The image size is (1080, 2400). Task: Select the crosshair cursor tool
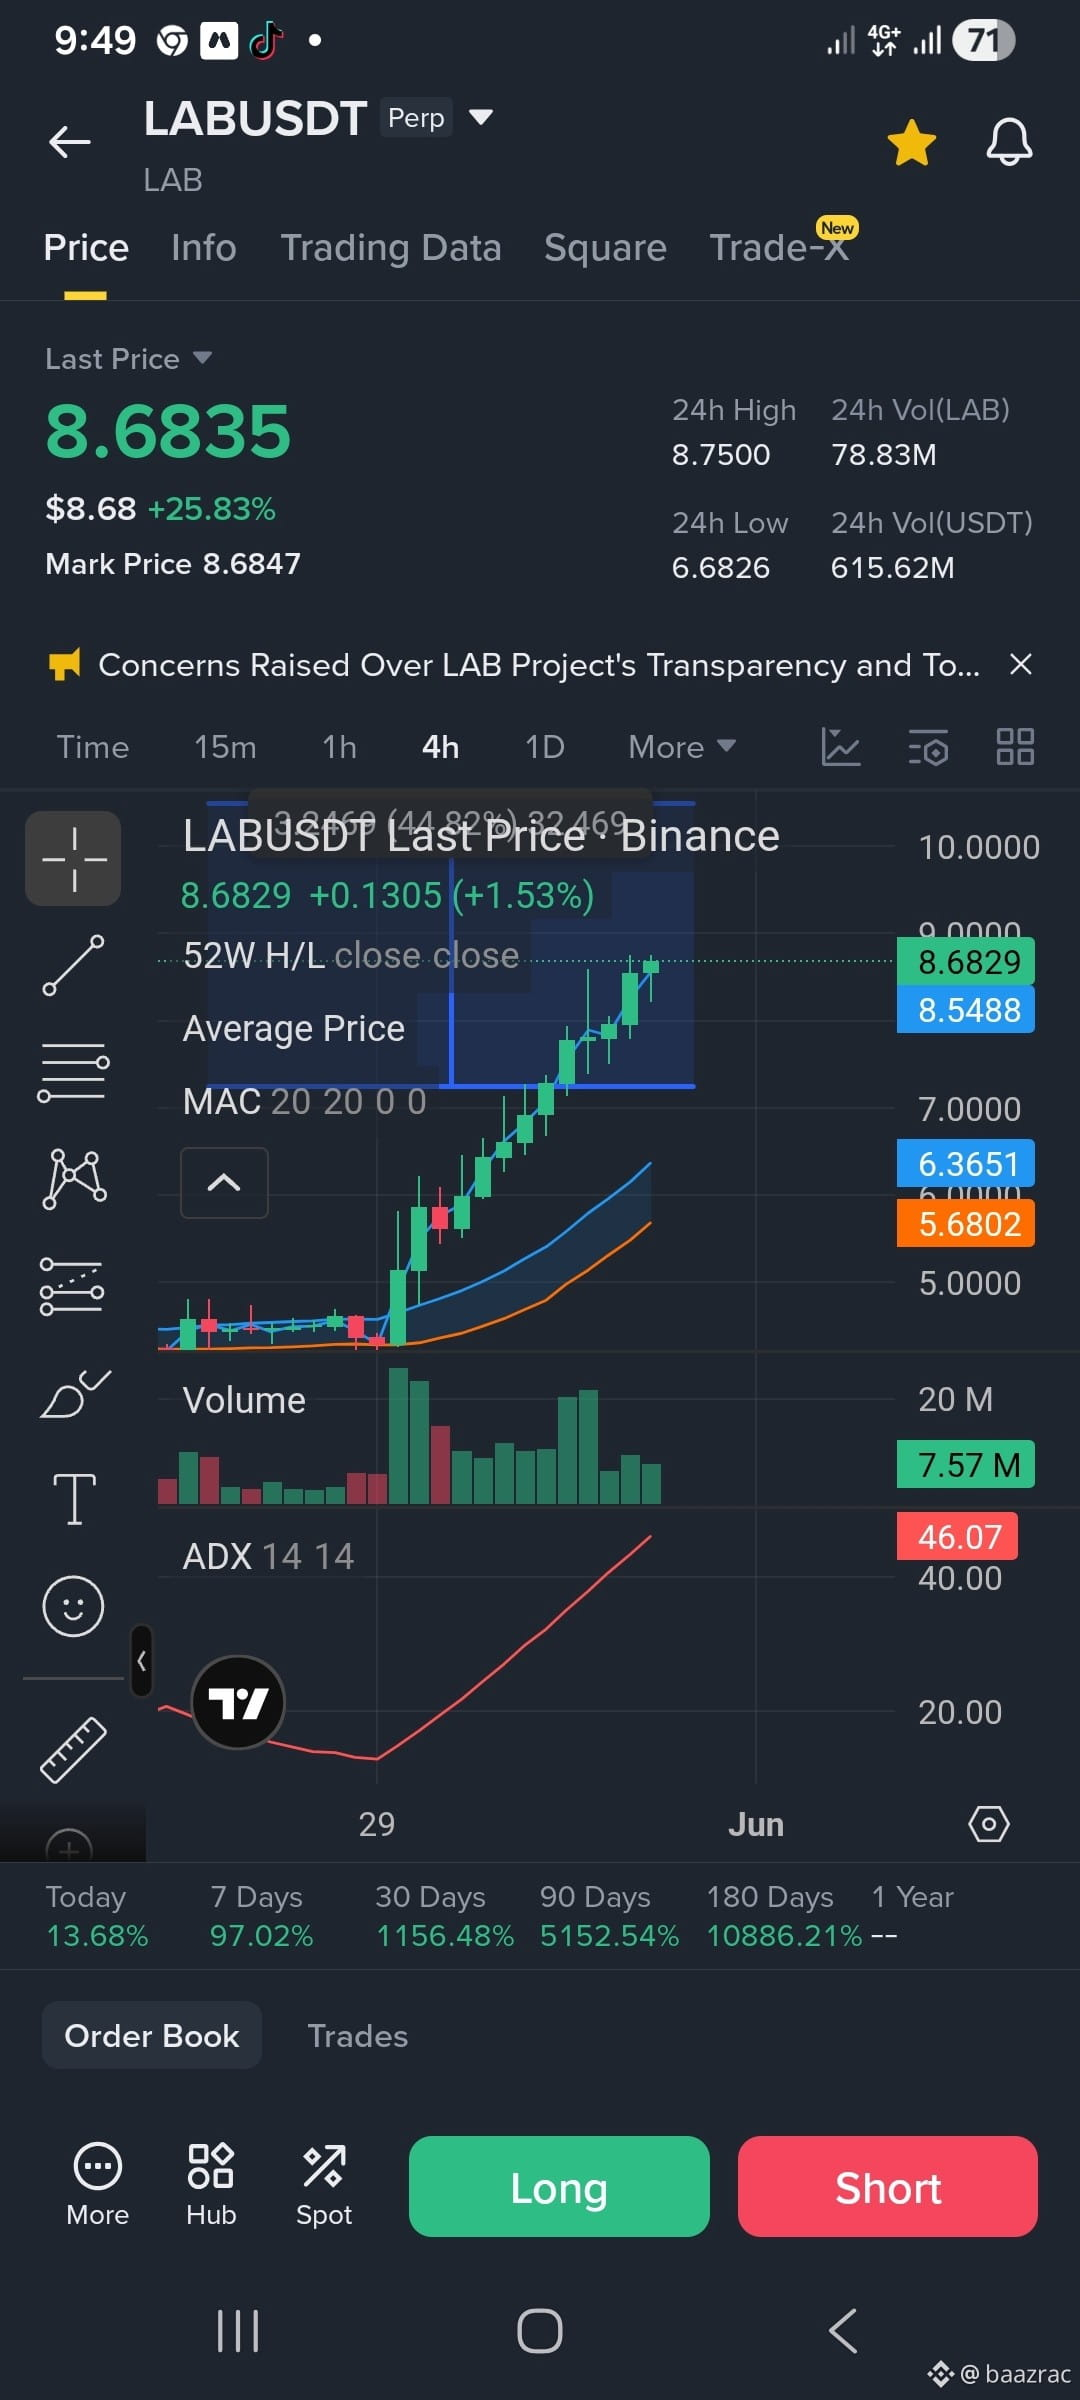coord(73,858)
